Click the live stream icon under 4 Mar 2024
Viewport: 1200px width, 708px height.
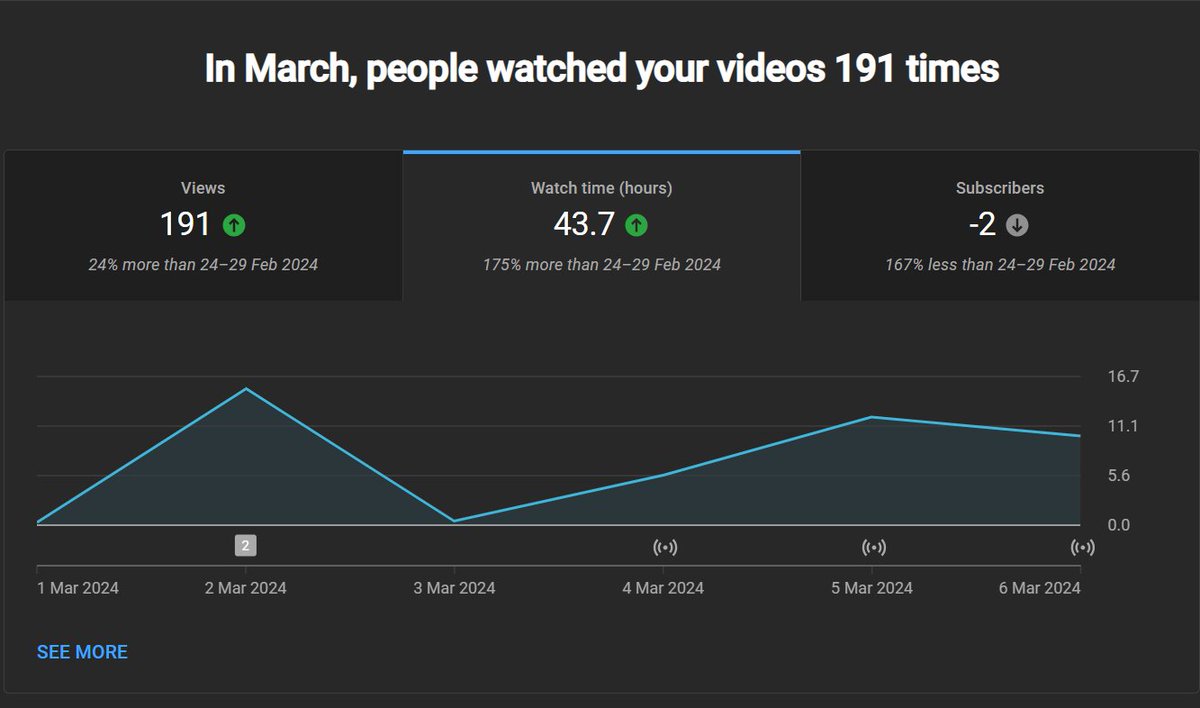[666, 546]
